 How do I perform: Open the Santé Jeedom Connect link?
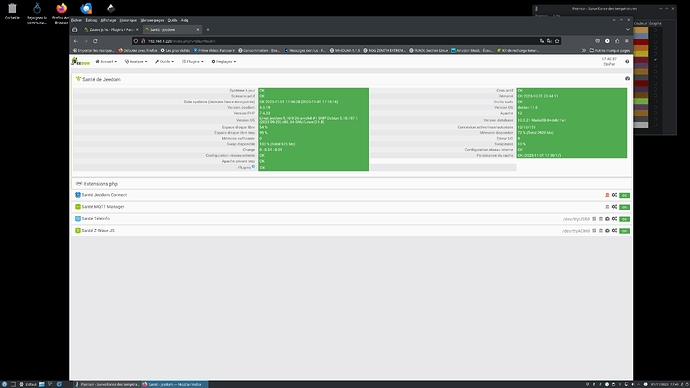(104, 195)
